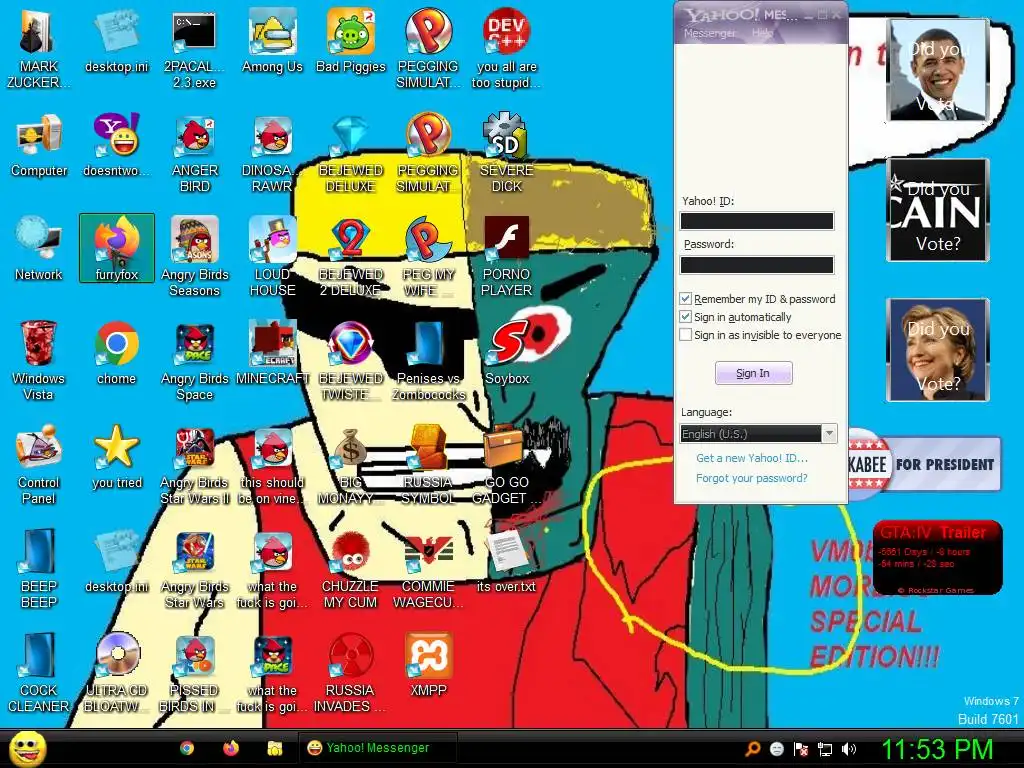Focus the Yahoo! ID field
Viewport: 1024px width, 768px height.
757,221
